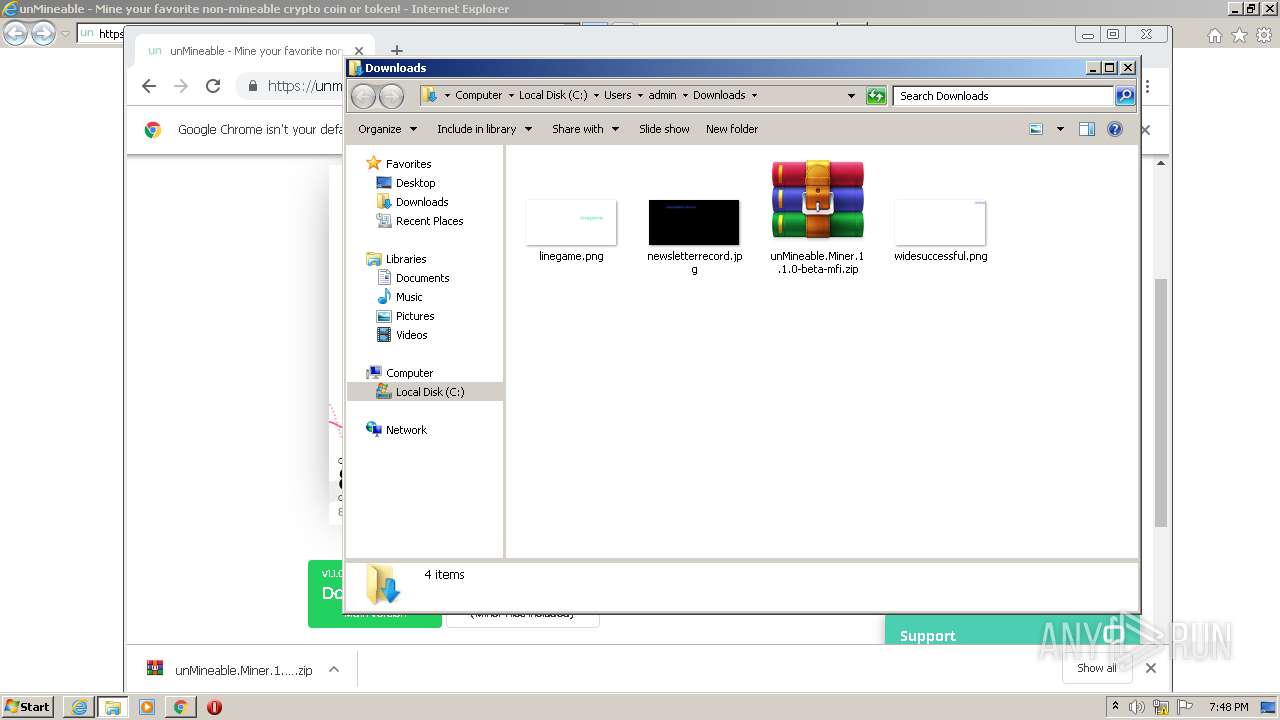Select Recent Places in sidebar
Screen dimensions: 1280x720
(x=429, y=221)
